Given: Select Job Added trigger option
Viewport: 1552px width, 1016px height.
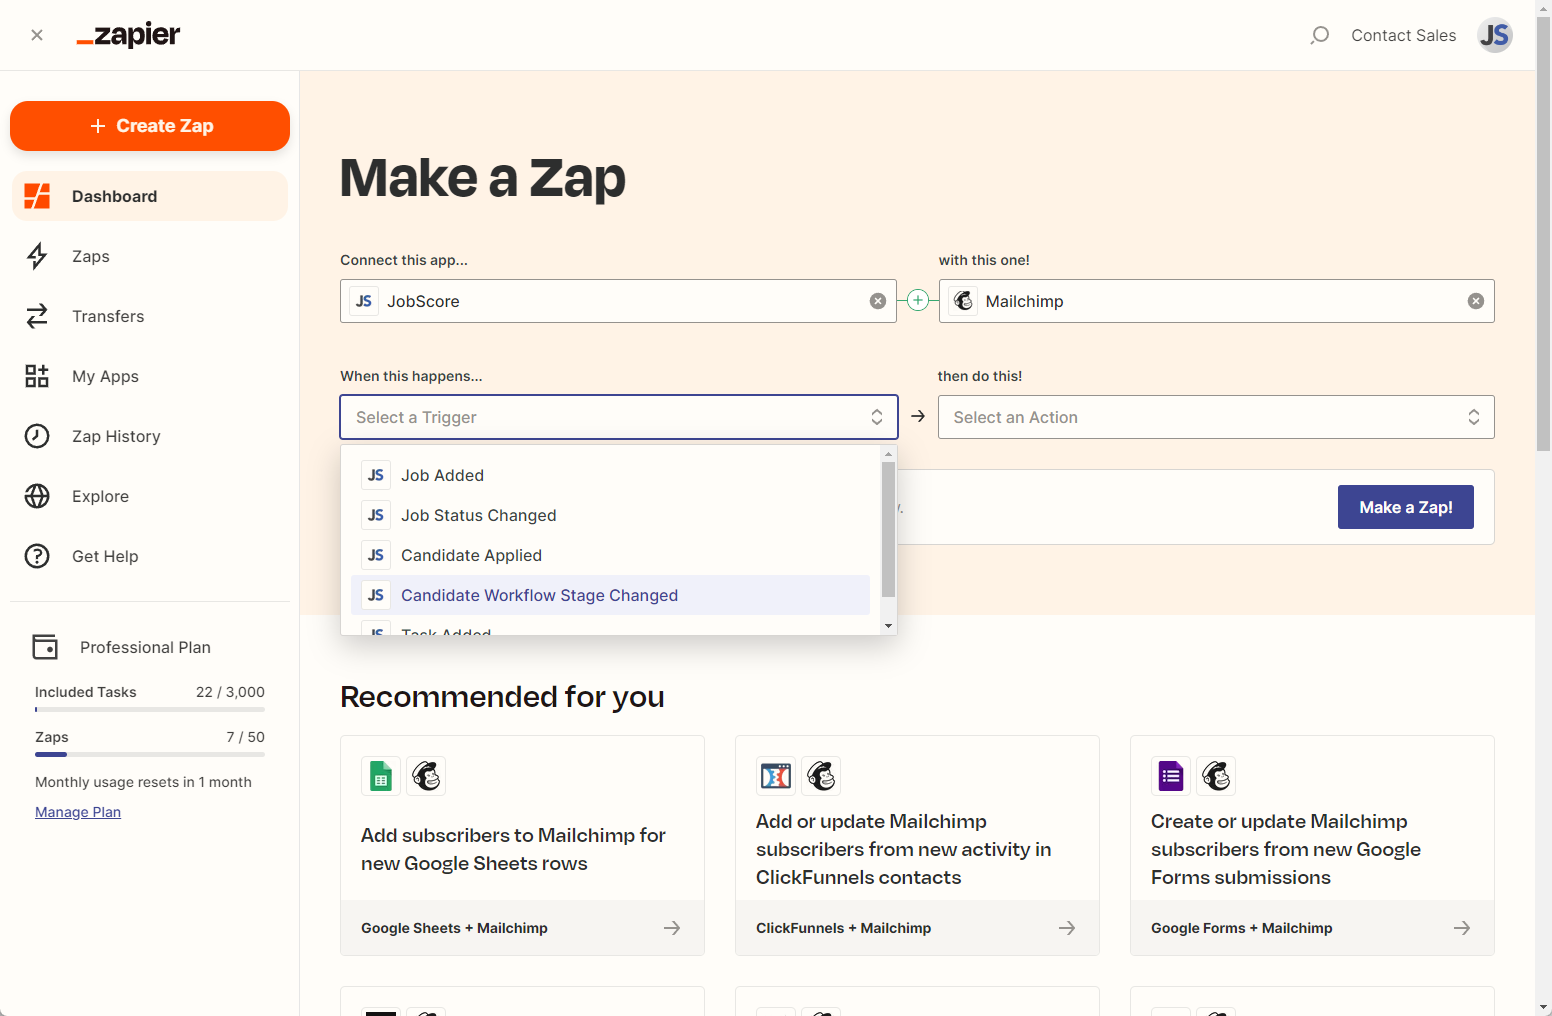Looking at the screenshot, I should [x=610, y=475].
